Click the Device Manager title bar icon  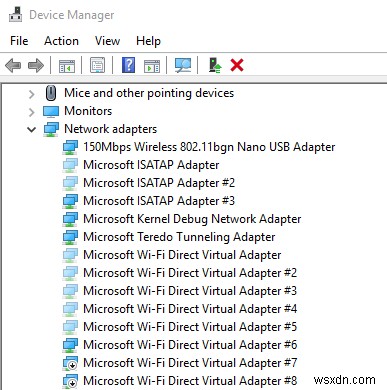(x=15, y=15)
